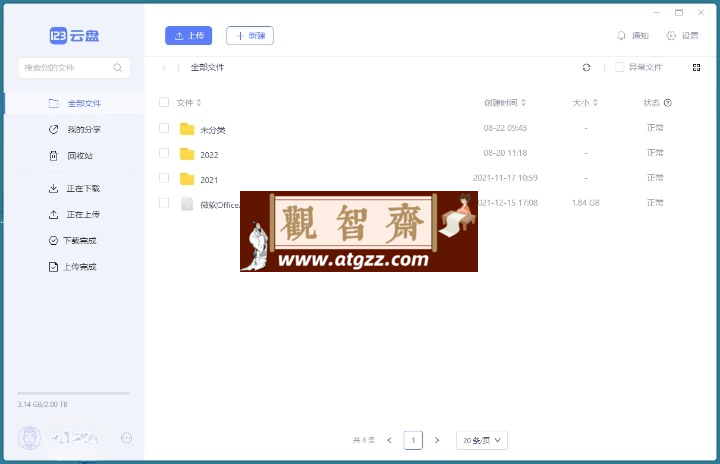Open 全部文件 in the sidebar
This screenshot has height=464, width=720.
point(74,103)
